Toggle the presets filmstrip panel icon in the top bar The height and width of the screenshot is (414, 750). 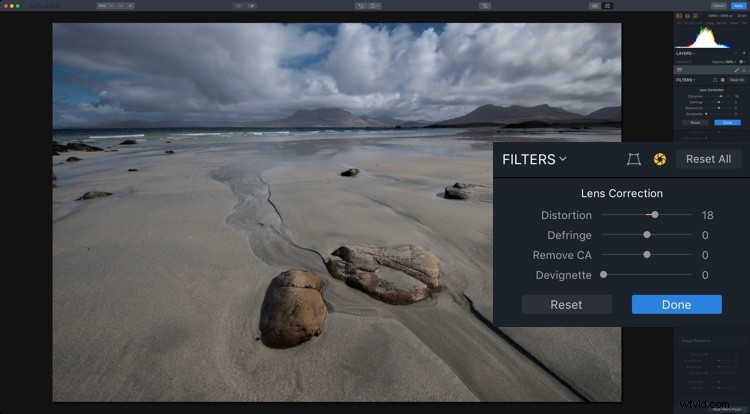click(595, 6)
